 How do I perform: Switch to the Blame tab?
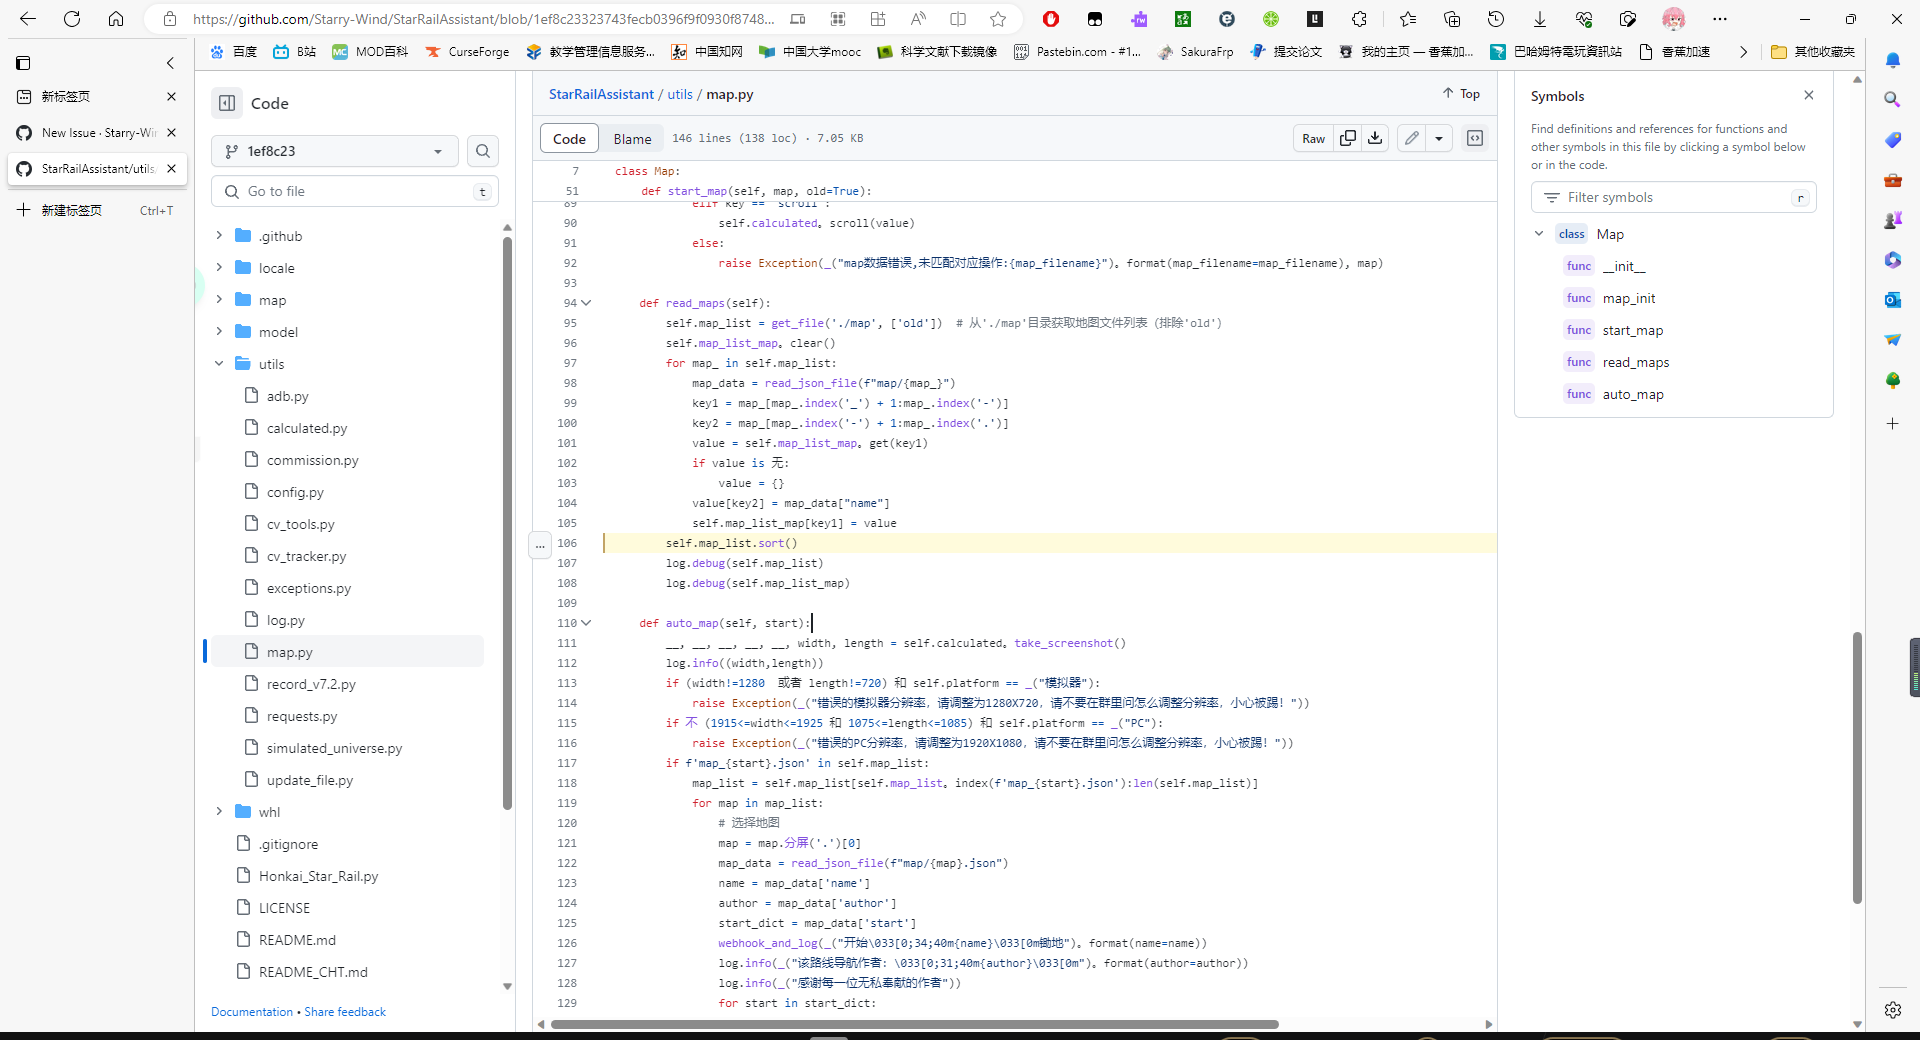[632, 138]
